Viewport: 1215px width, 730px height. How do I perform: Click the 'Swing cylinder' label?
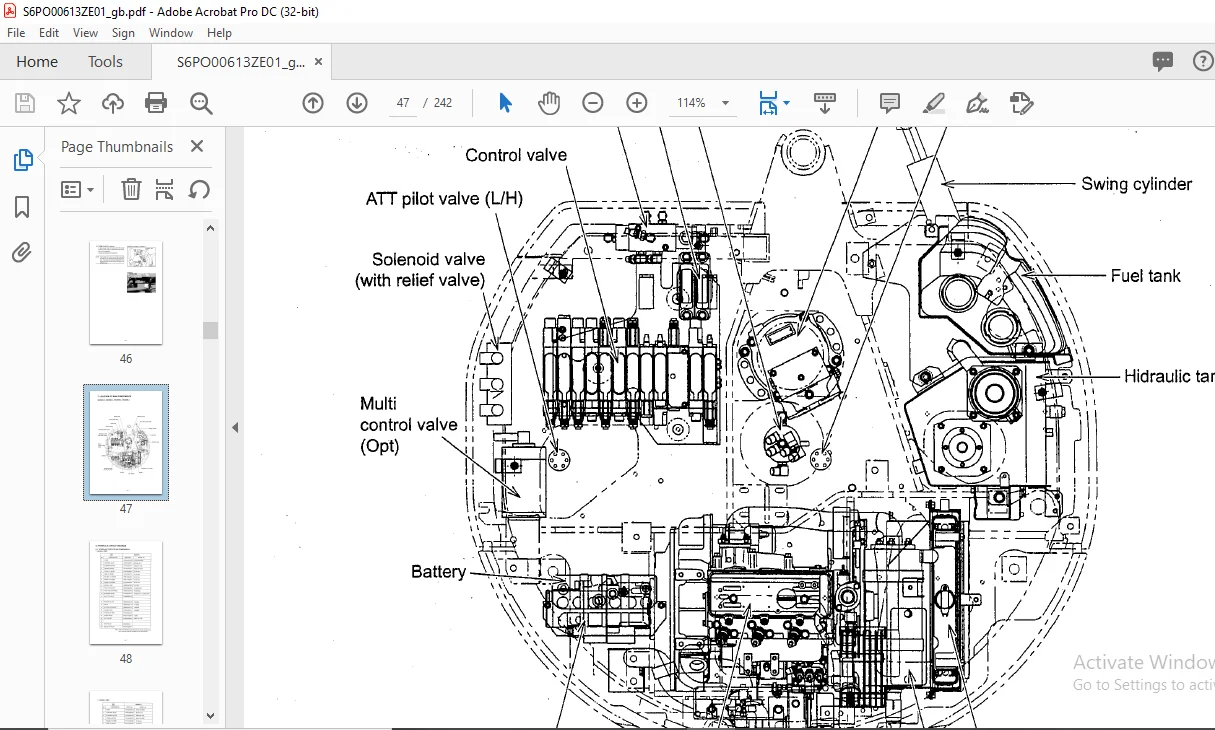pyautogui.click(x=1137, y=184)
